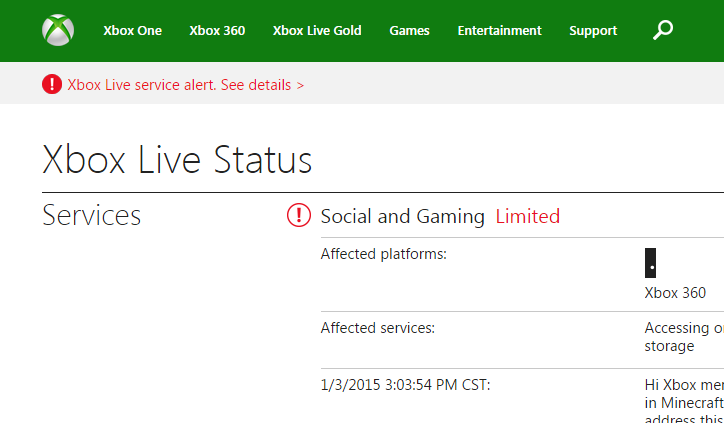This screenshot has width=724, height=423.
Task: Expand the Social and Gaming status section
Action: [402, 216]
